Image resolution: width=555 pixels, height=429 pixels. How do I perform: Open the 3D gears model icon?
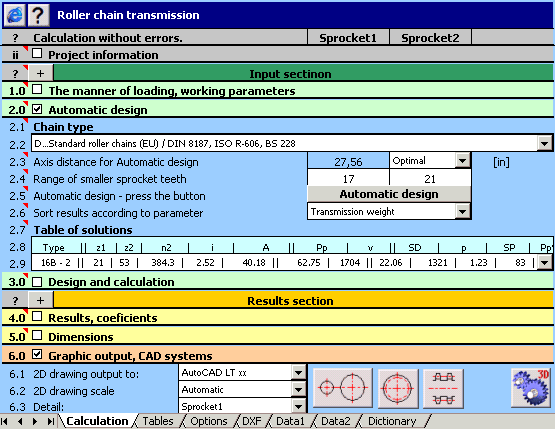531,388
